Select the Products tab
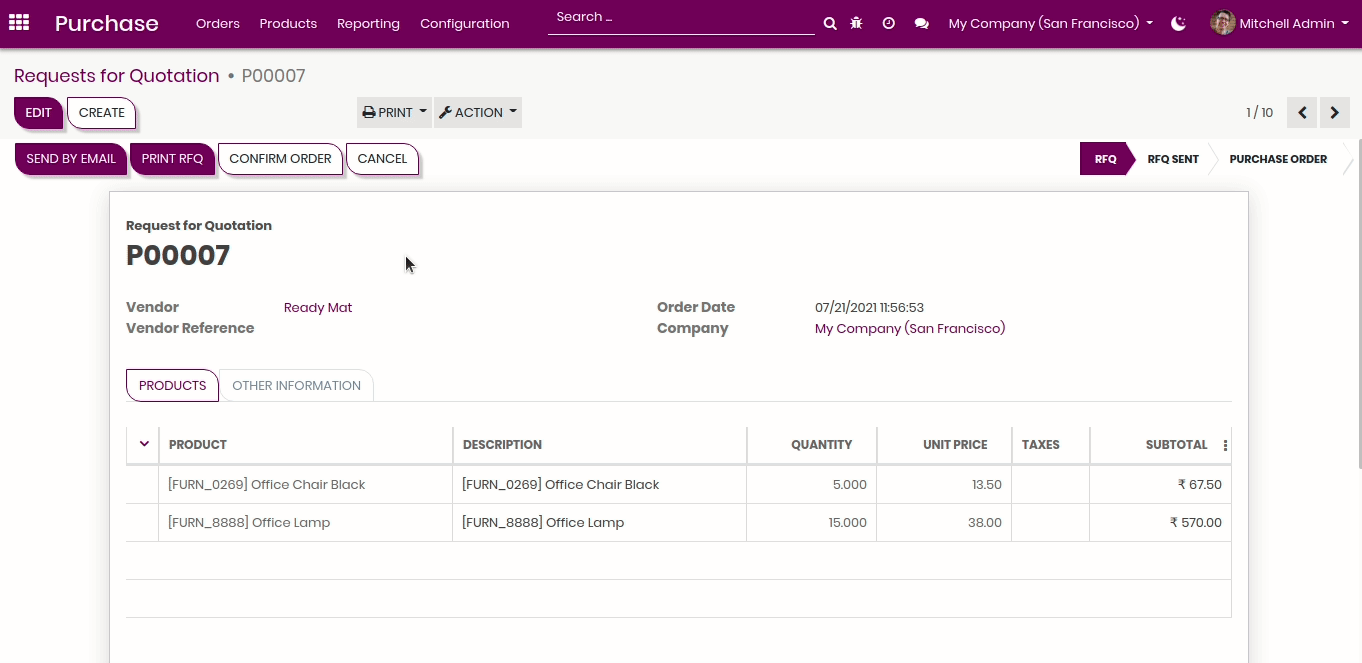 point(172,386)
